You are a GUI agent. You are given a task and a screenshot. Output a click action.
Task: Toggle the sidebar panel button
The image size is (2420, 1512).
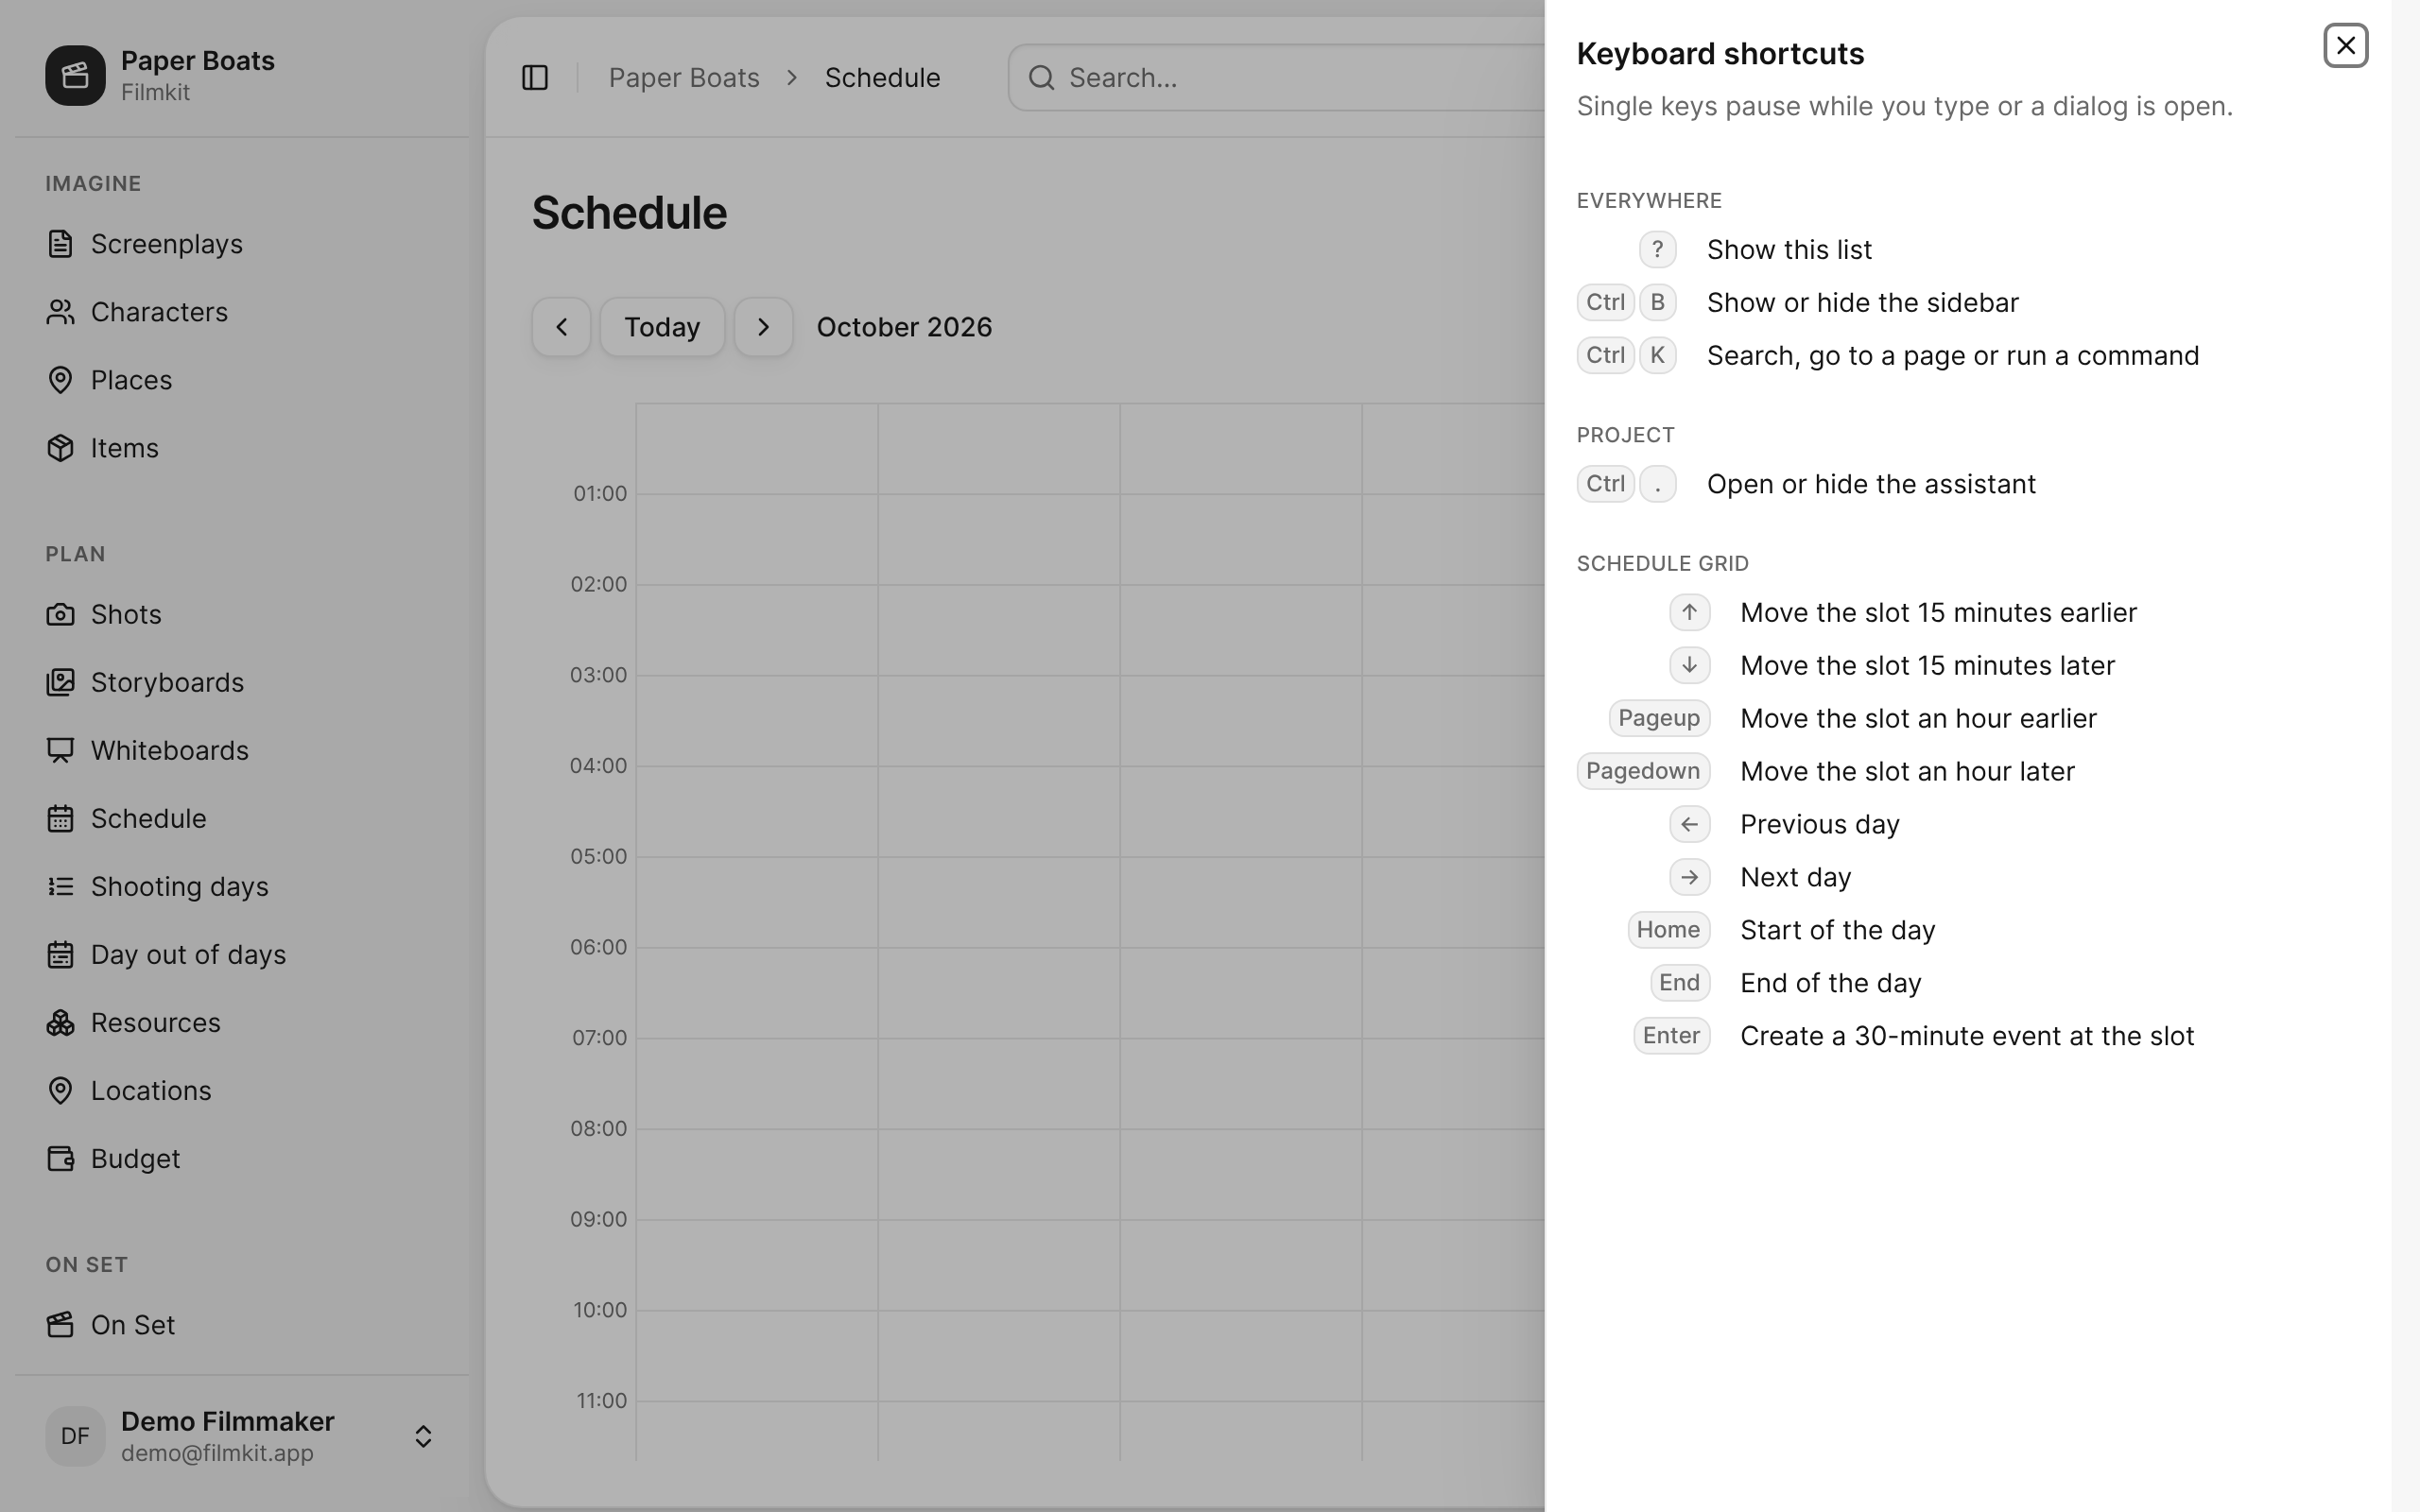click(x=535, y=77)
